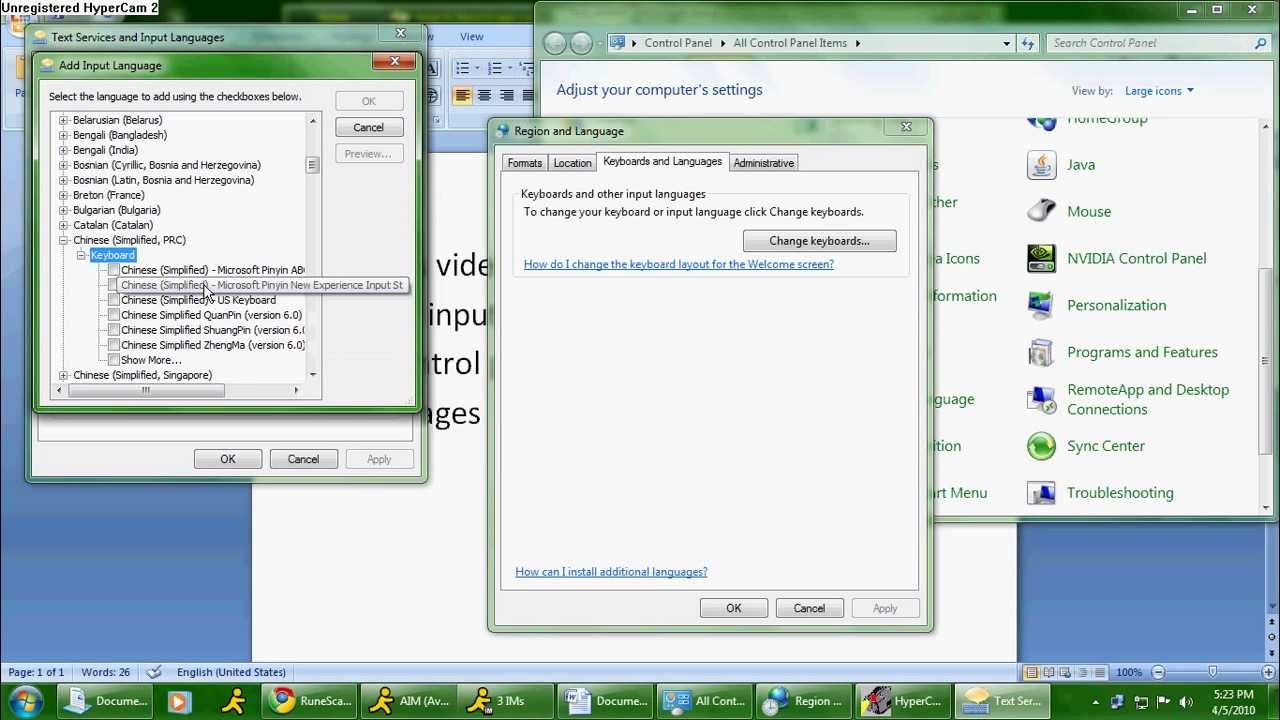This screenshot has height=720, width=1280.
Task: Click Change keyboards button
Action: 819,241
